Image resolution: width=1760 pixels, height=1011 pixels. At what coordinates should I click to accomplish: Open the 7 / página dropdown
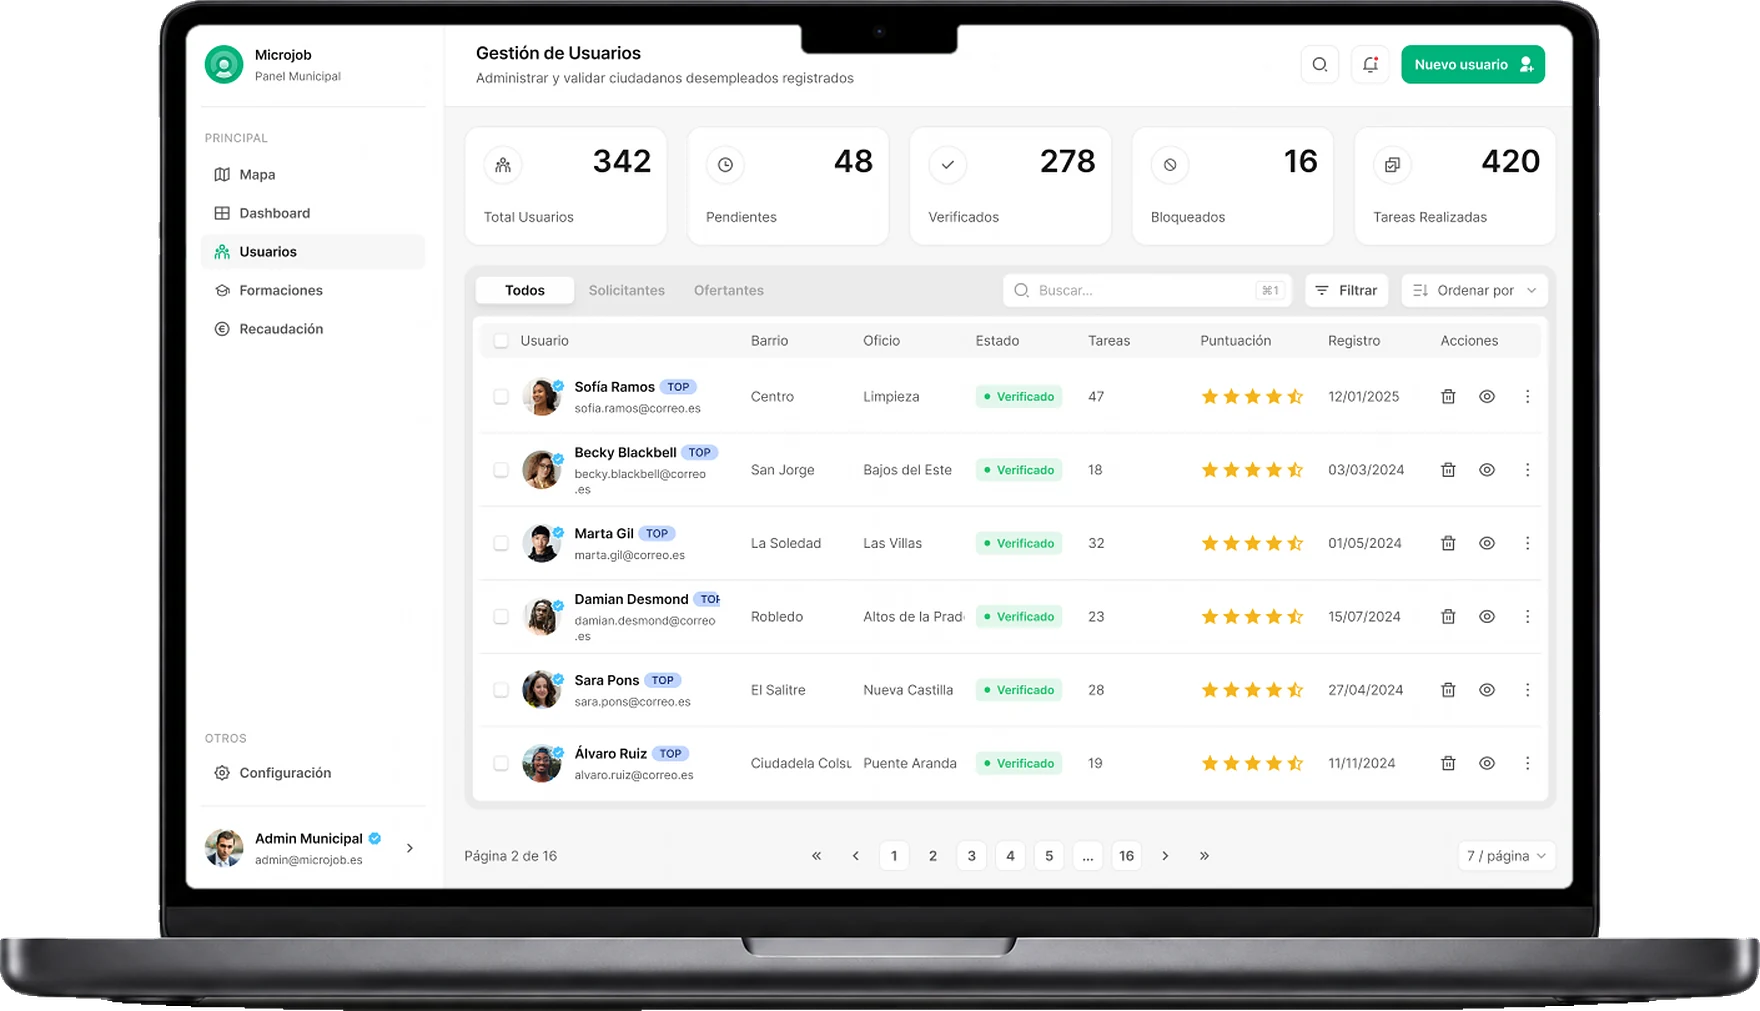tap(1506, 856)
